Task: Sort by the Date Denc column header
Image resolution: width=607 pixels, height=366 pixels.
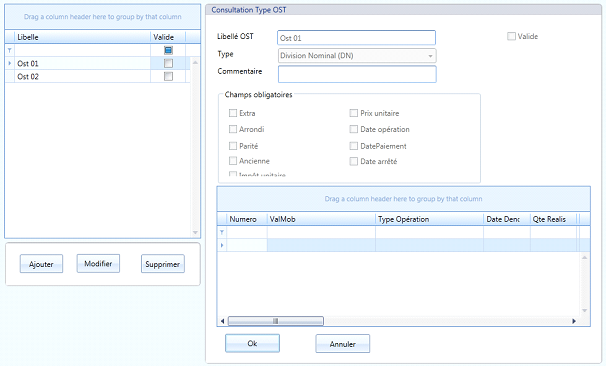Action: click(507, 219)
